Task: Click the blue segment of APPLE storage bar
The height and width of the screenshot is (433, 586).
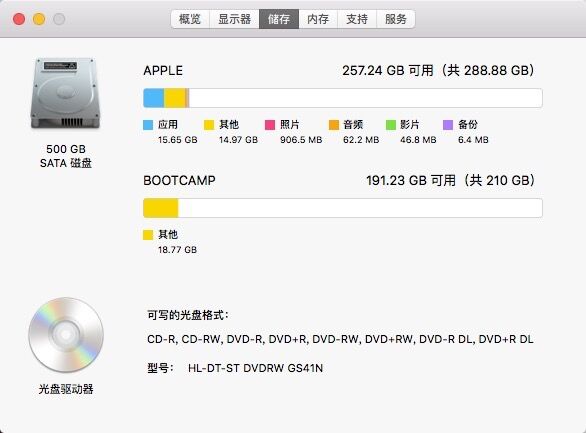Action: 154,98
